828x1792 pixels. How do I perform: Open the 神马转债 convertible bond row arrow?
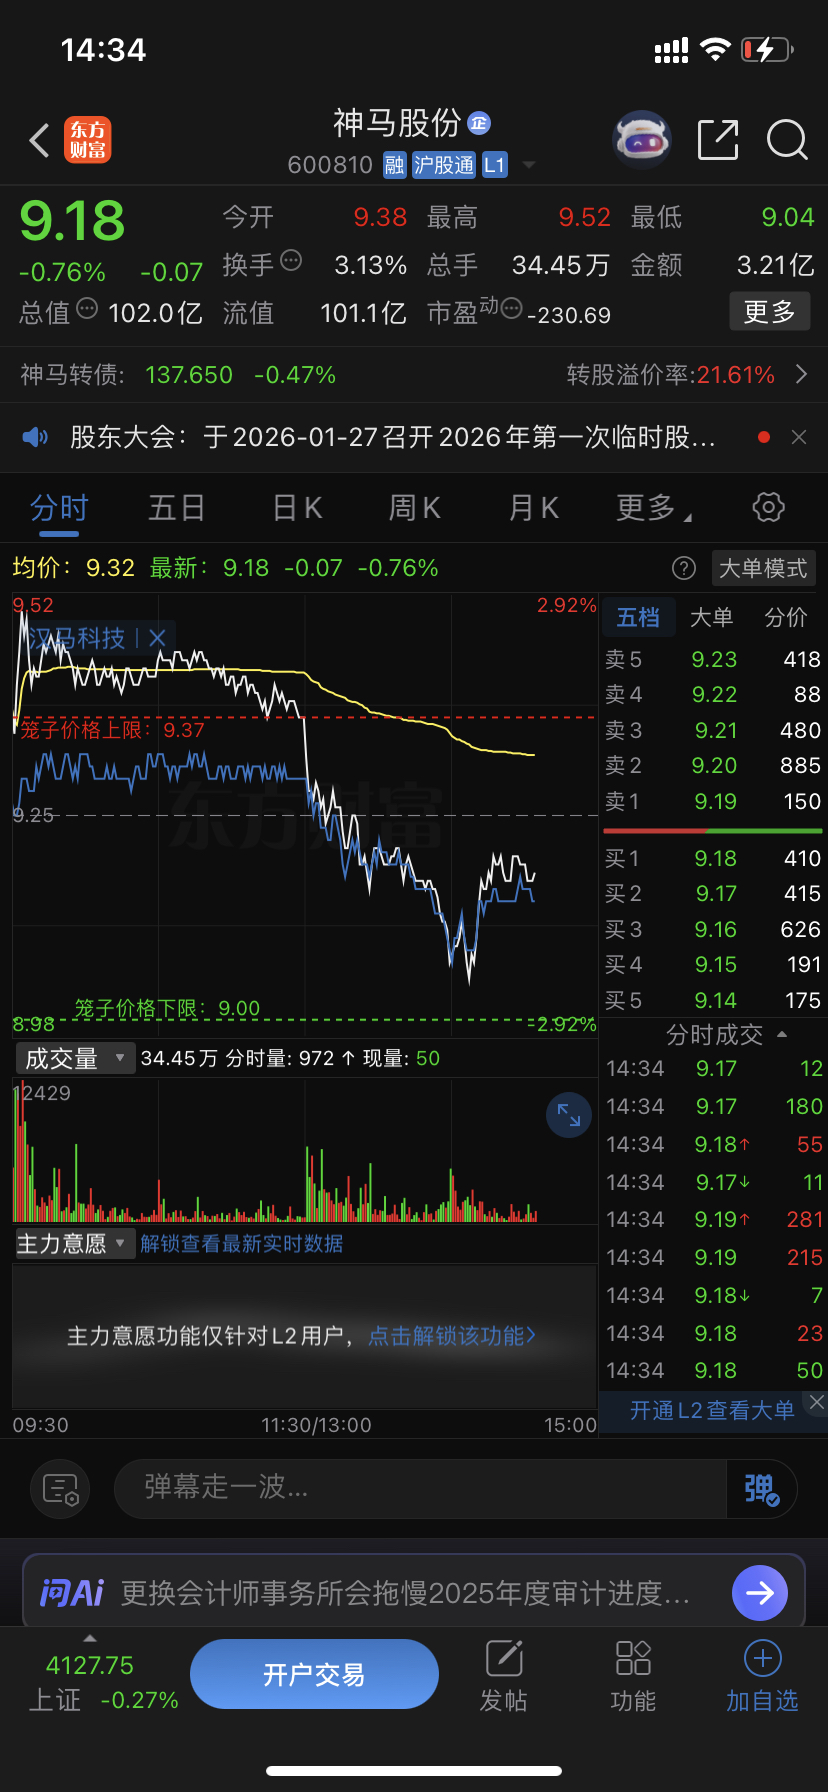coord(801,375)
